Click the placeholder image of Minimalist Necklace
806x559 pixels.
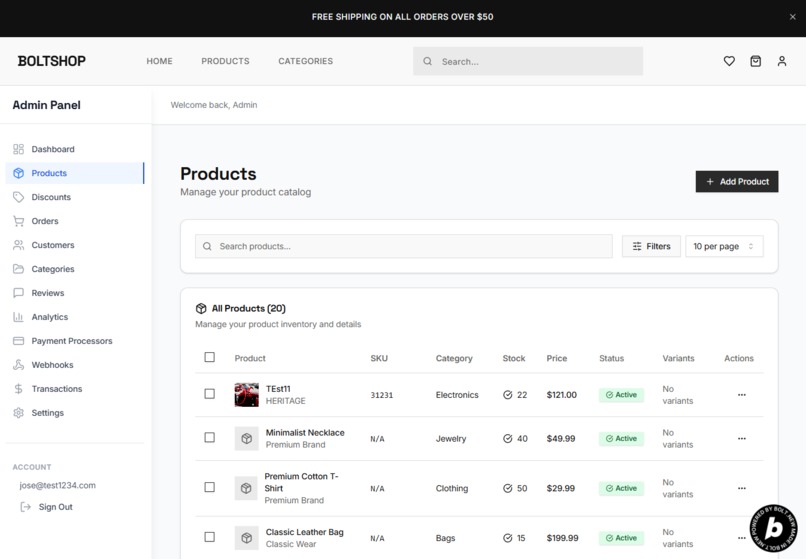(247, 439)
